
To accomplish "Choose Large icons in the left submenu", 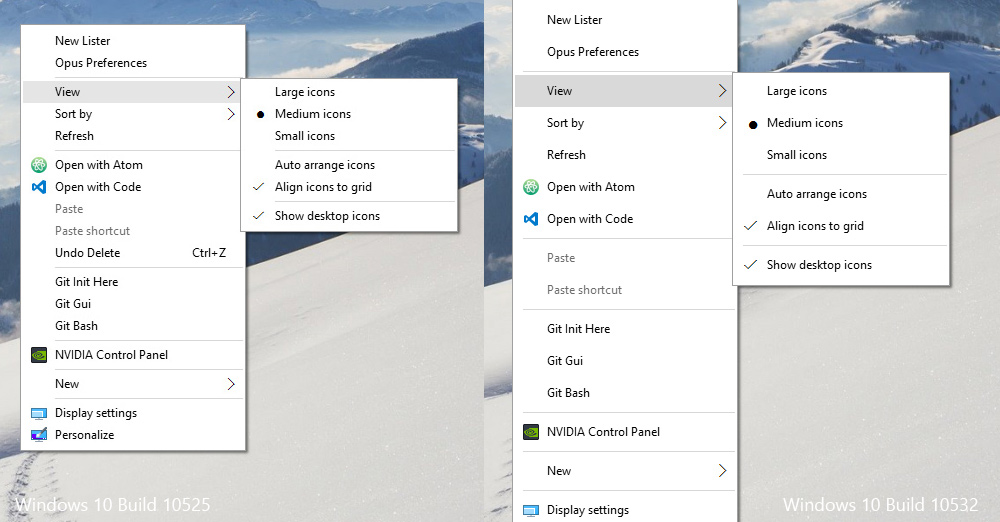I will [x=305, y=92].
